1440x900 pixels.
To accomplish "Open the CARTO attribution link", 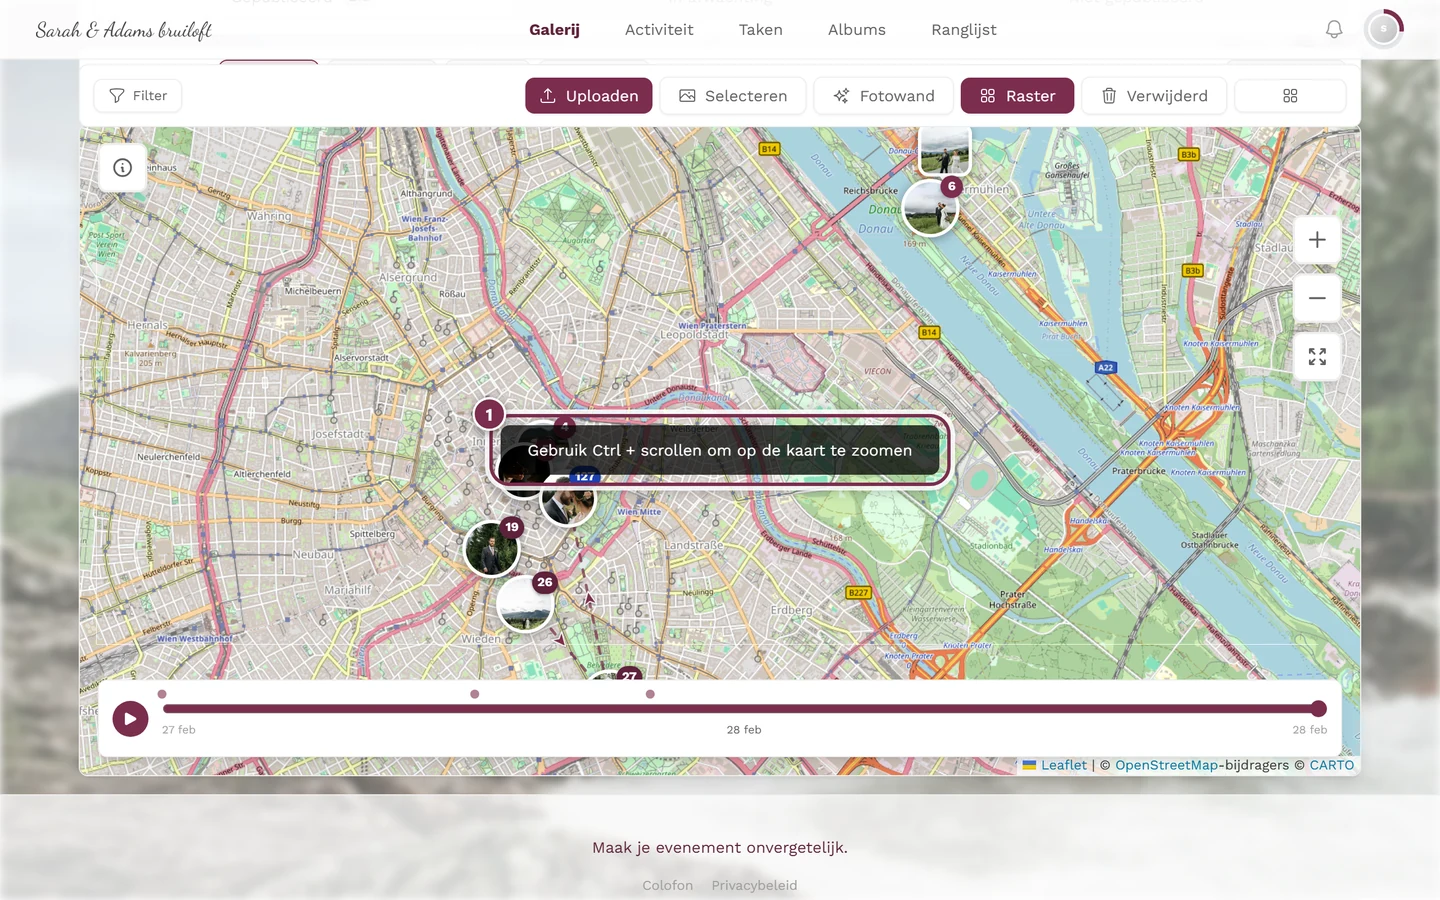I will (1332, 765).
